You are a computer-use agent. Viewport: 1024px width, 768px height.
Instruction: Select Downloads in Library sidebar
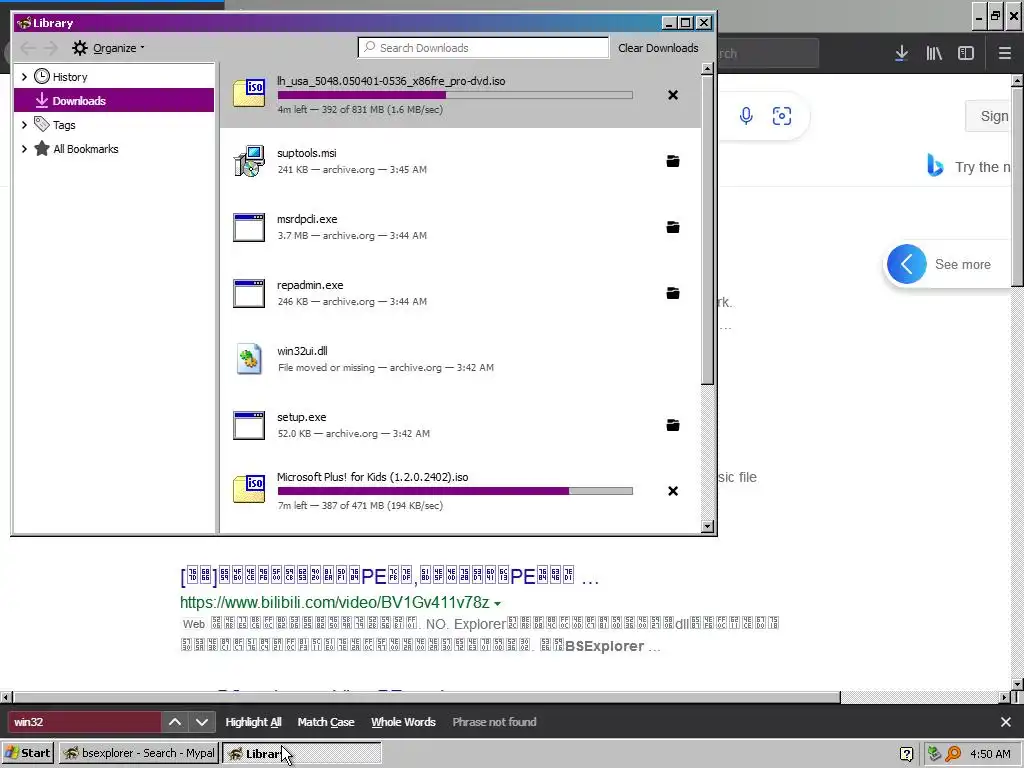pyautogui.click(x=114, y=101)
